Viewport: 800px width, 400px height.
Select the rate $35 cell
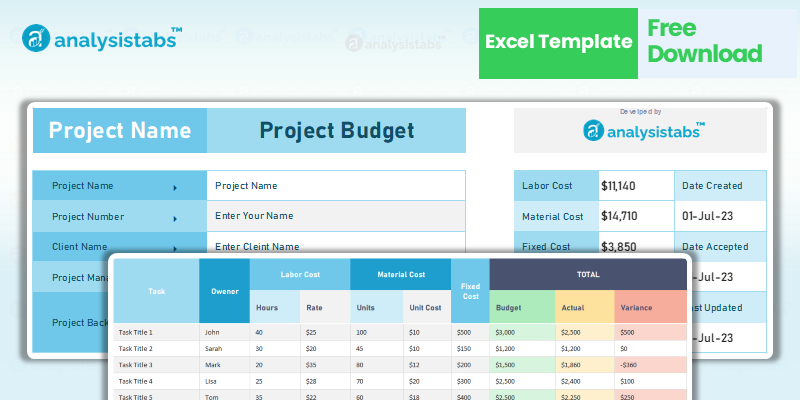click(325, 365)
